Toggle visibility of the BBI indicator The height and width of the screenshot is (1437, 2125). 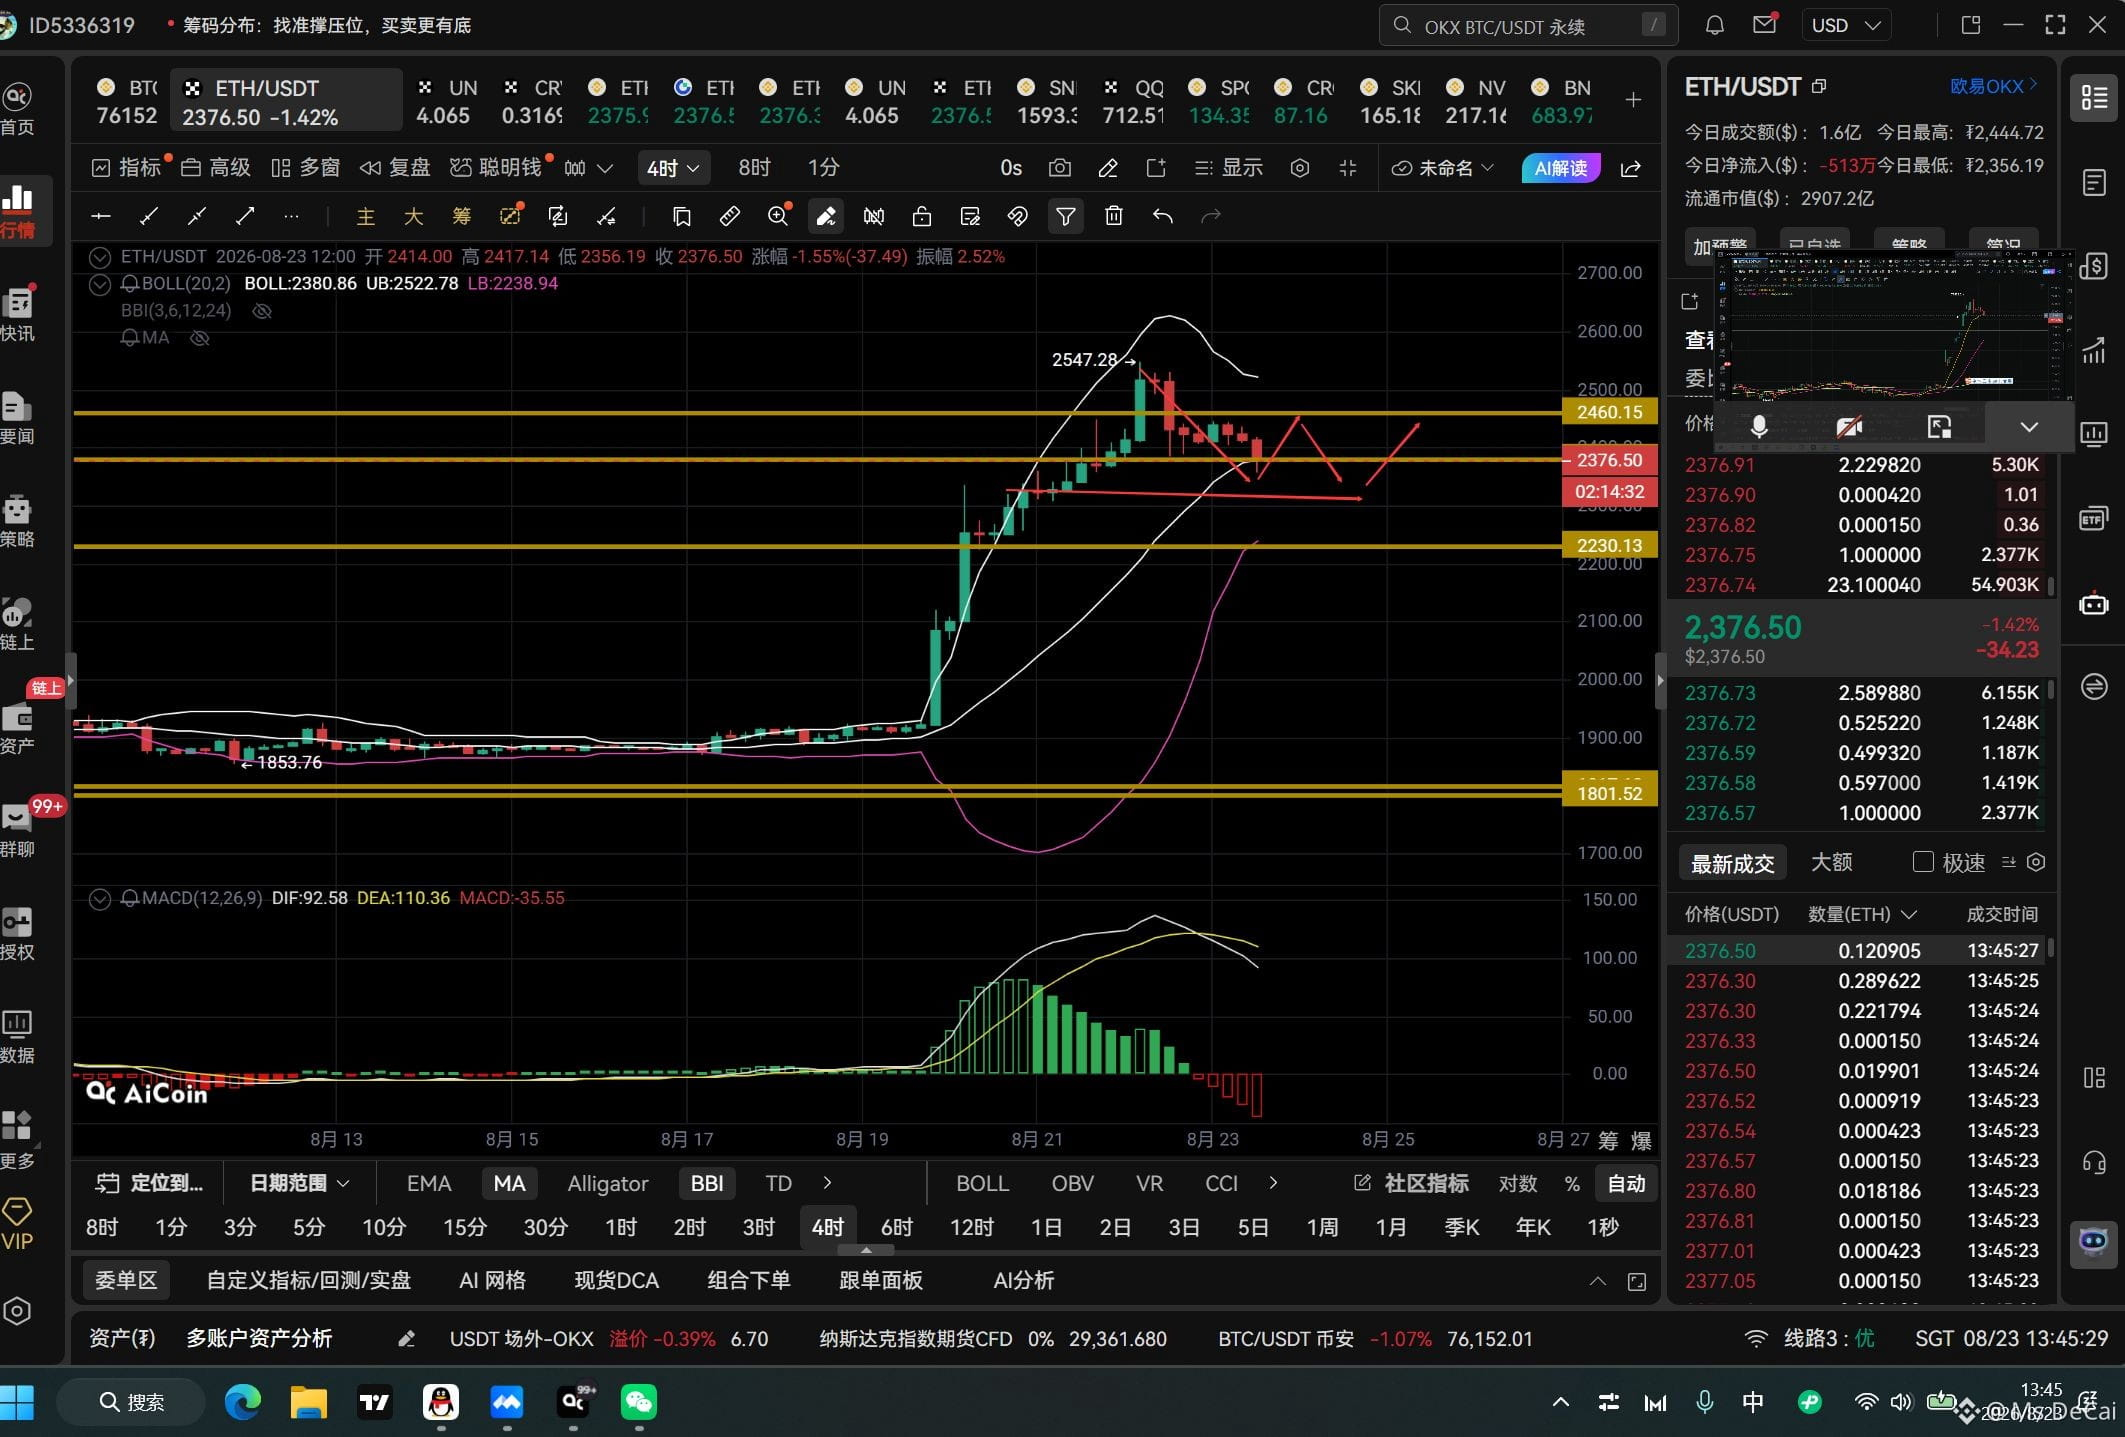[x=262, y=311]
